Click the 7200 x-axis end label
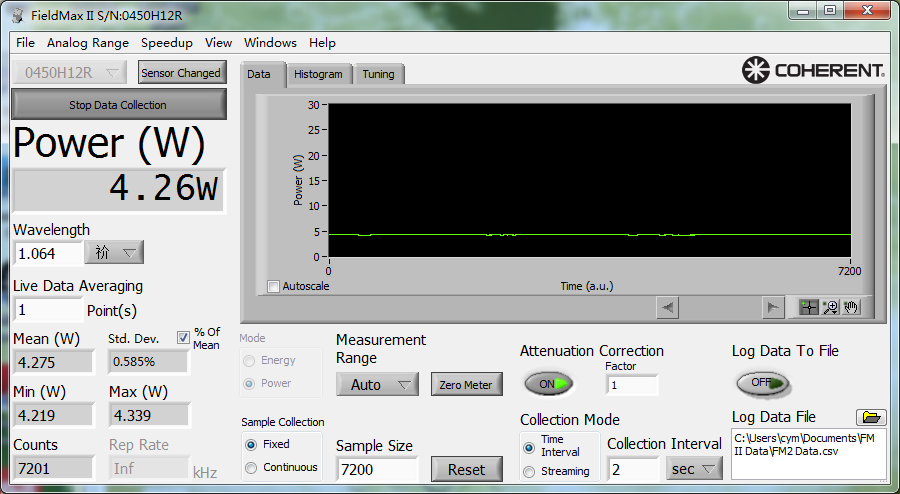The height and width of the screenshot is (494, 900). tap(849, 271)
